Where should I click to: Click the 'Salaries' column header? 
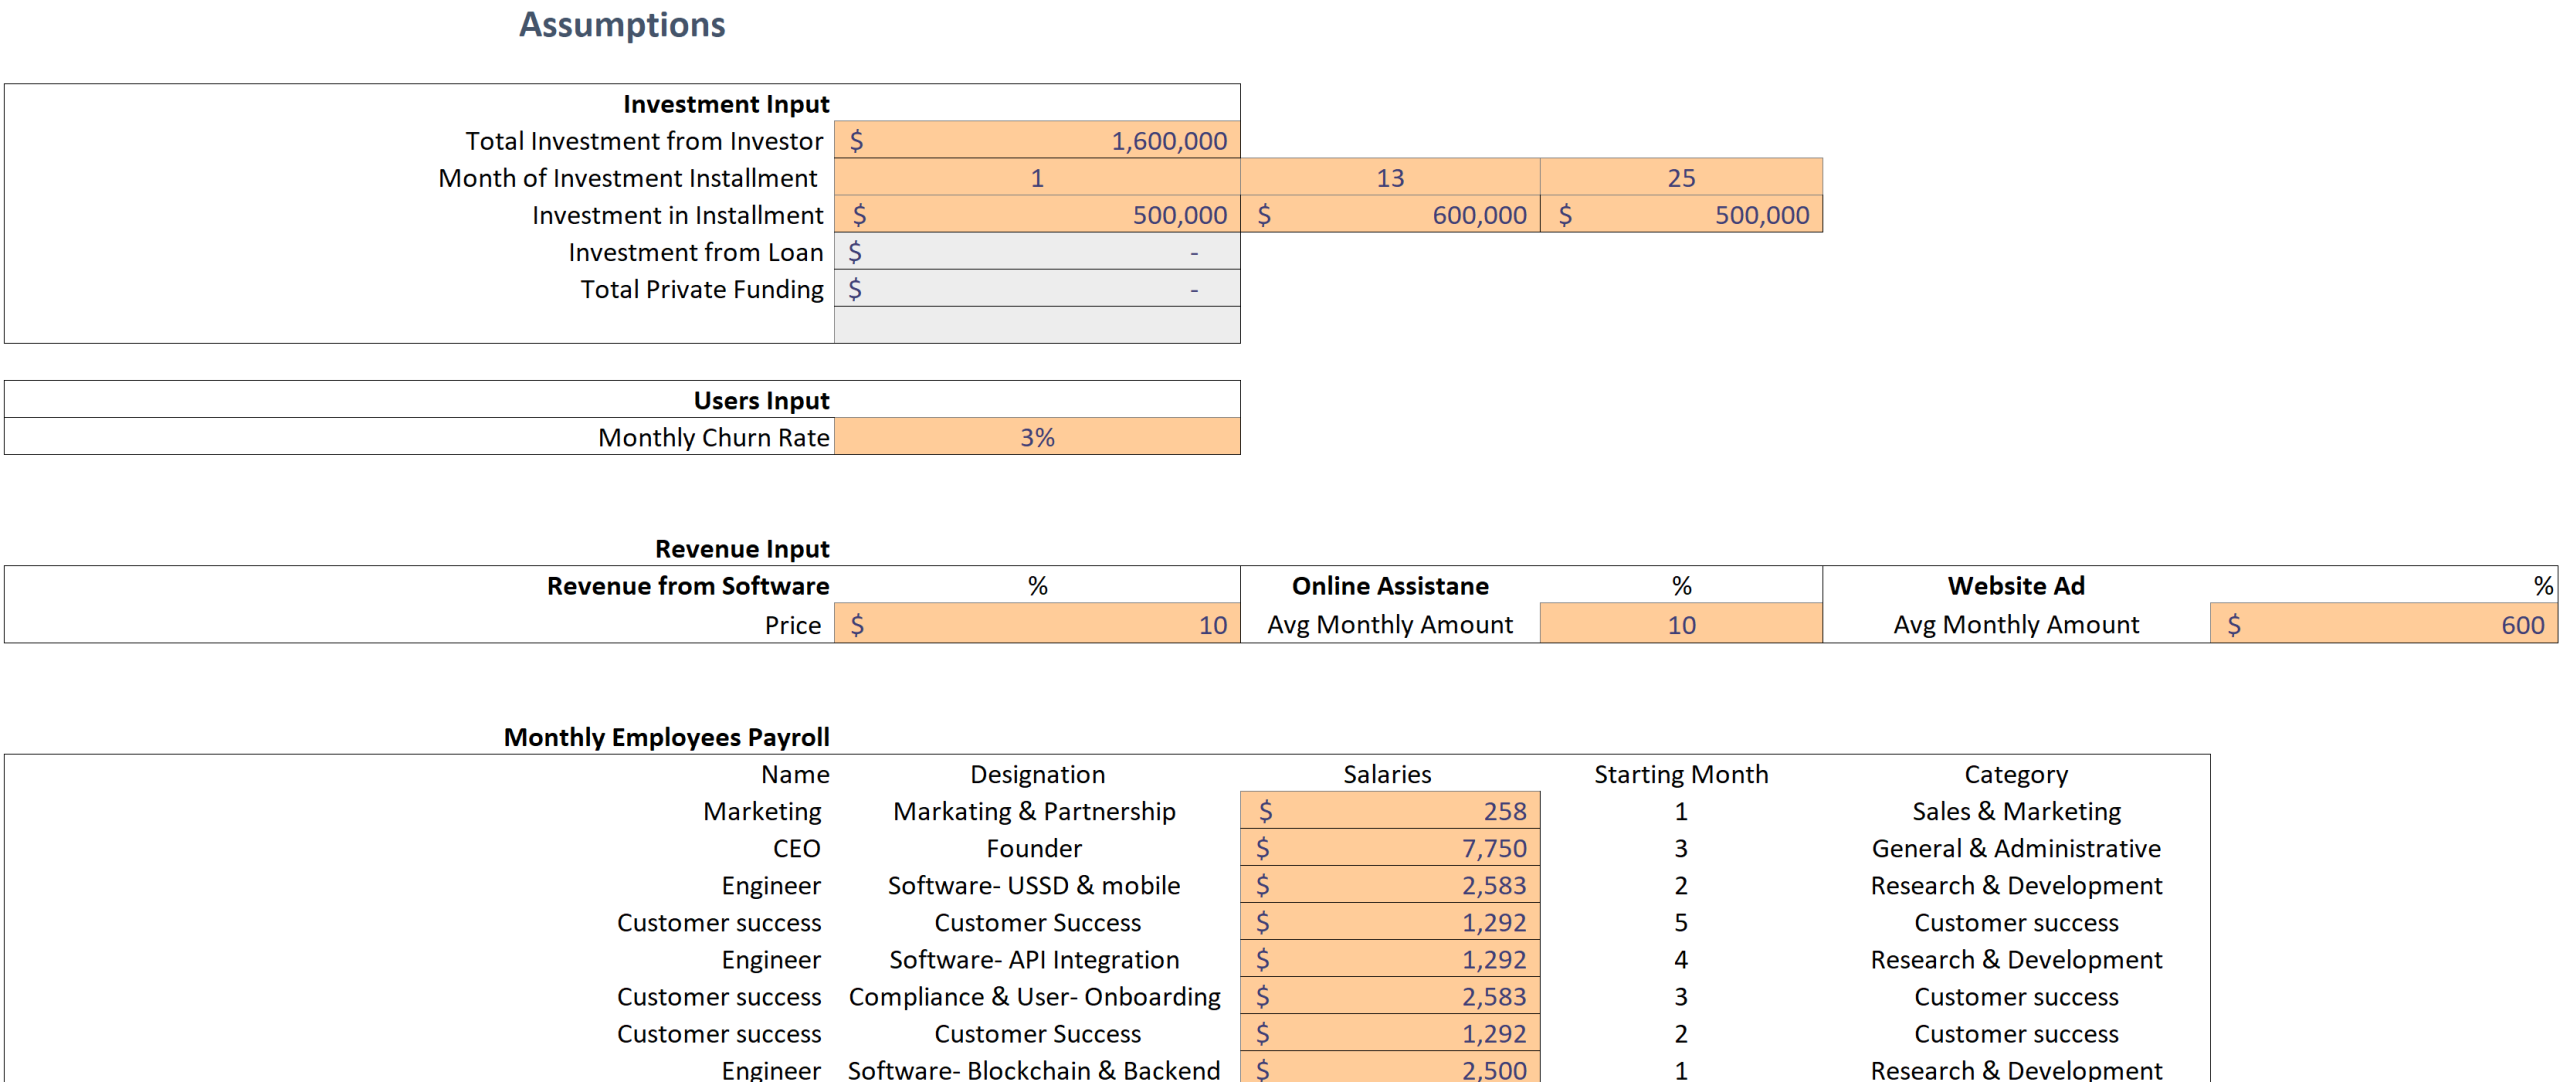click(x=1387, y=774)
